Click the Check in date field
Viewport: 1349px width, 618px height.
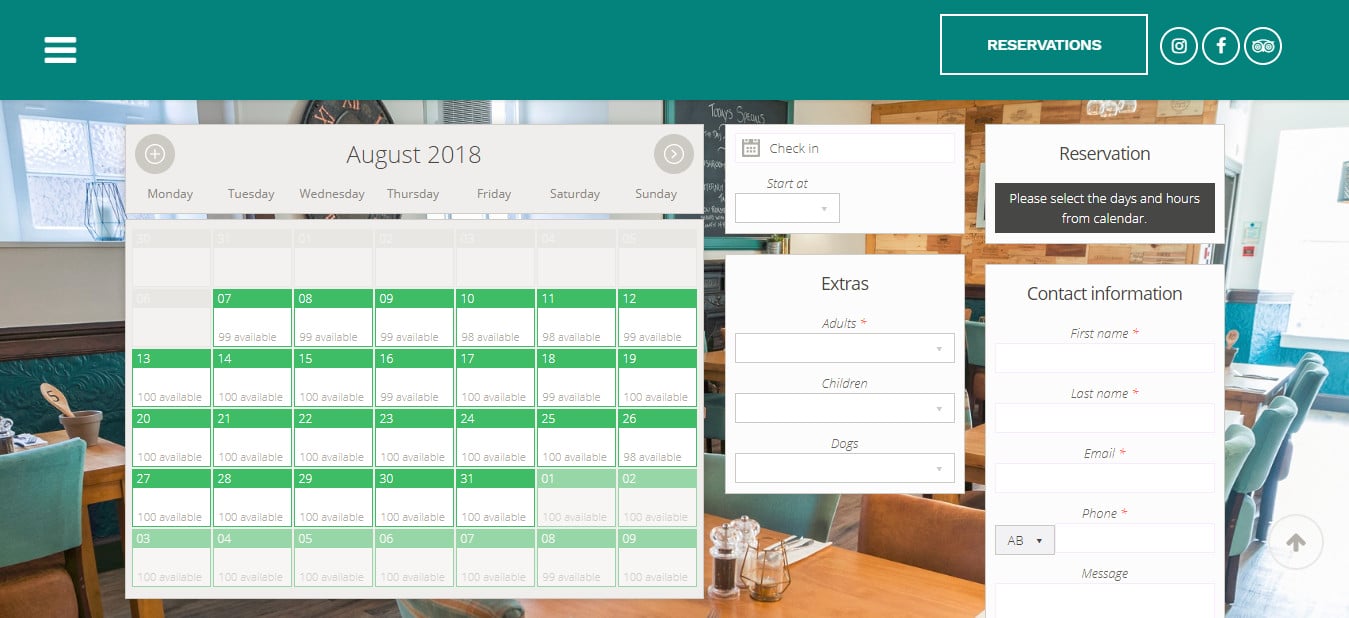pyautogui.click(x=845, y=148)
